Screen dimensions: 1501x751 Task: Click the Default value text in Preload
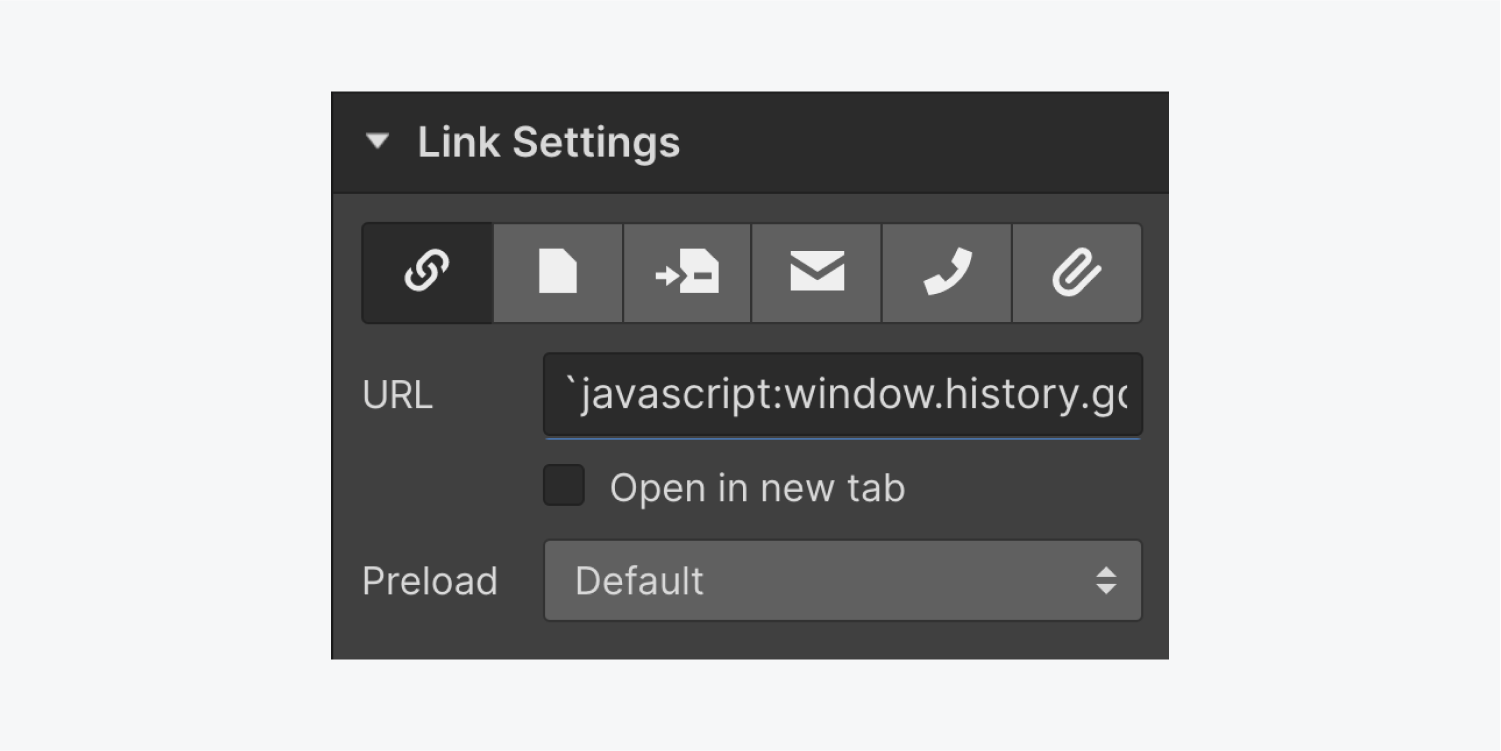tap(640, 581)
